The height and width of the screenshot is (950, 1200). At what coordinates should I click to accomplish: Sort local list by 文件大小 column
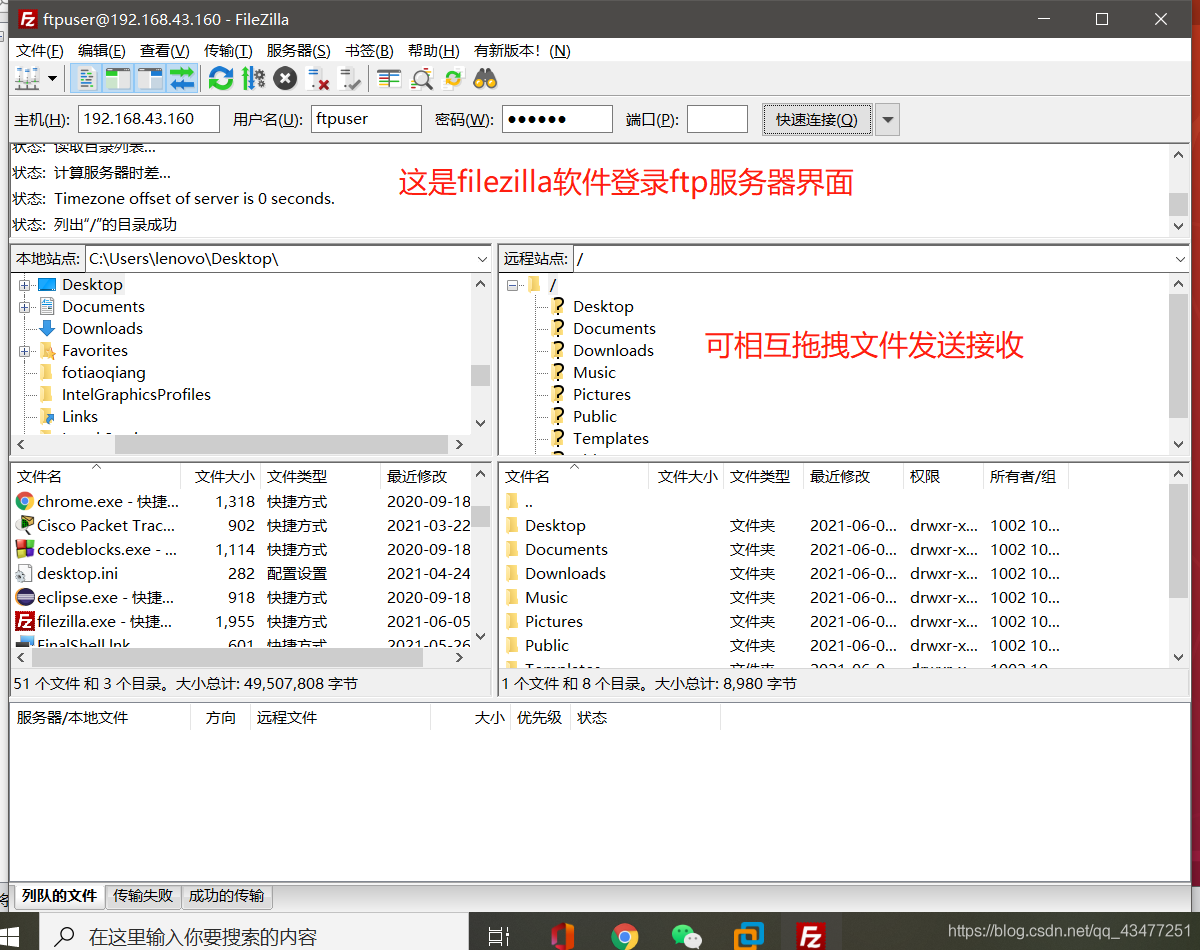pos(221,477)
